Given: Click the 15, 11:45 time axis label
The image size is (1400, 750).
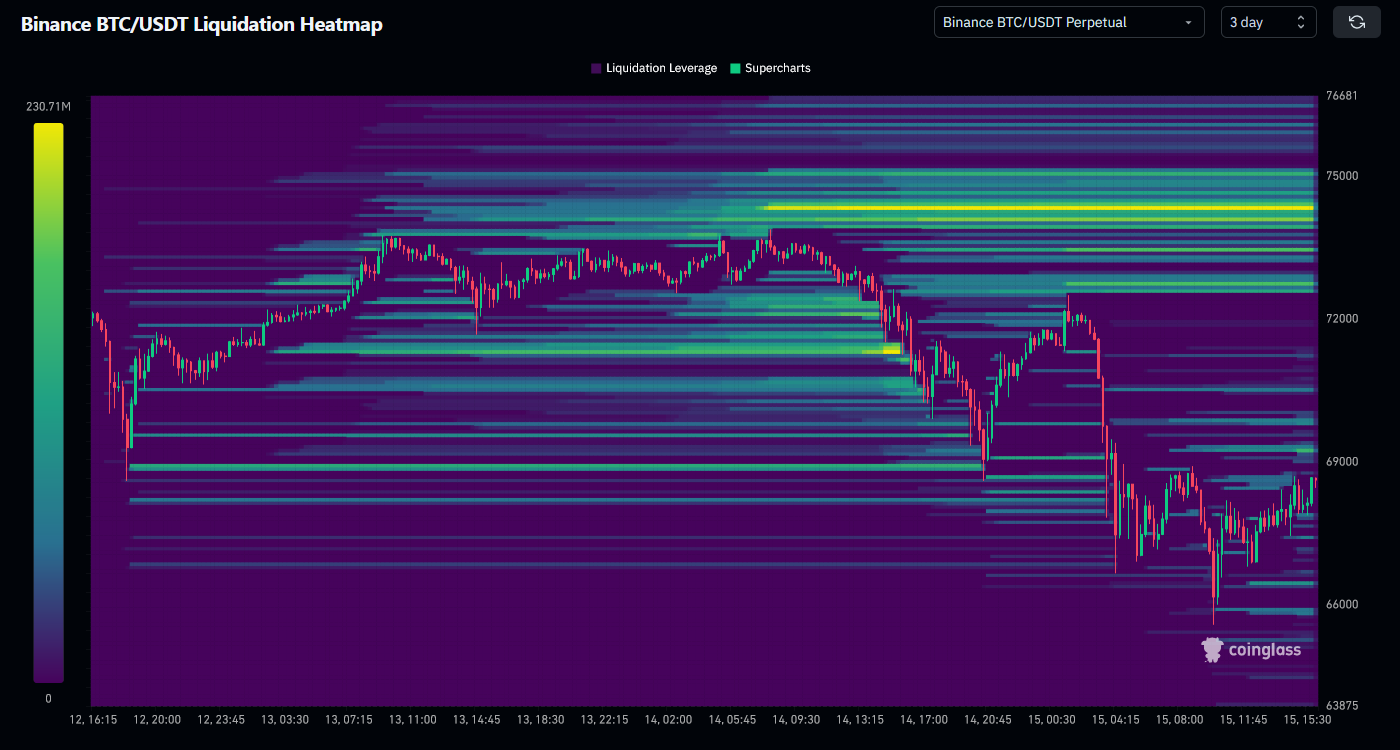Looking at the screenshot, I should pos(1243,720).
